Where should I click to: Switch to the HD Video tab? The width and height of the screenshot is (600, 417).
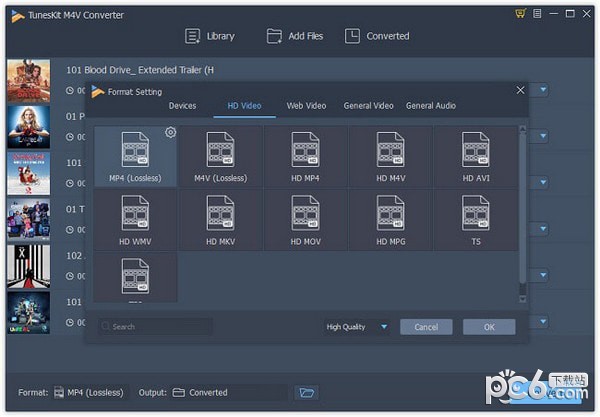coord(245,106)
